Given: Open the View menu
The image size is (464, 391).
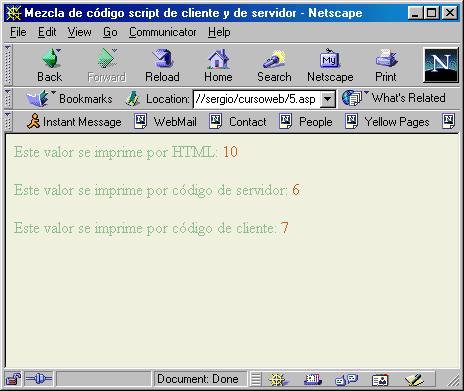Looking at the screenshot, I should tap(79, 32).
